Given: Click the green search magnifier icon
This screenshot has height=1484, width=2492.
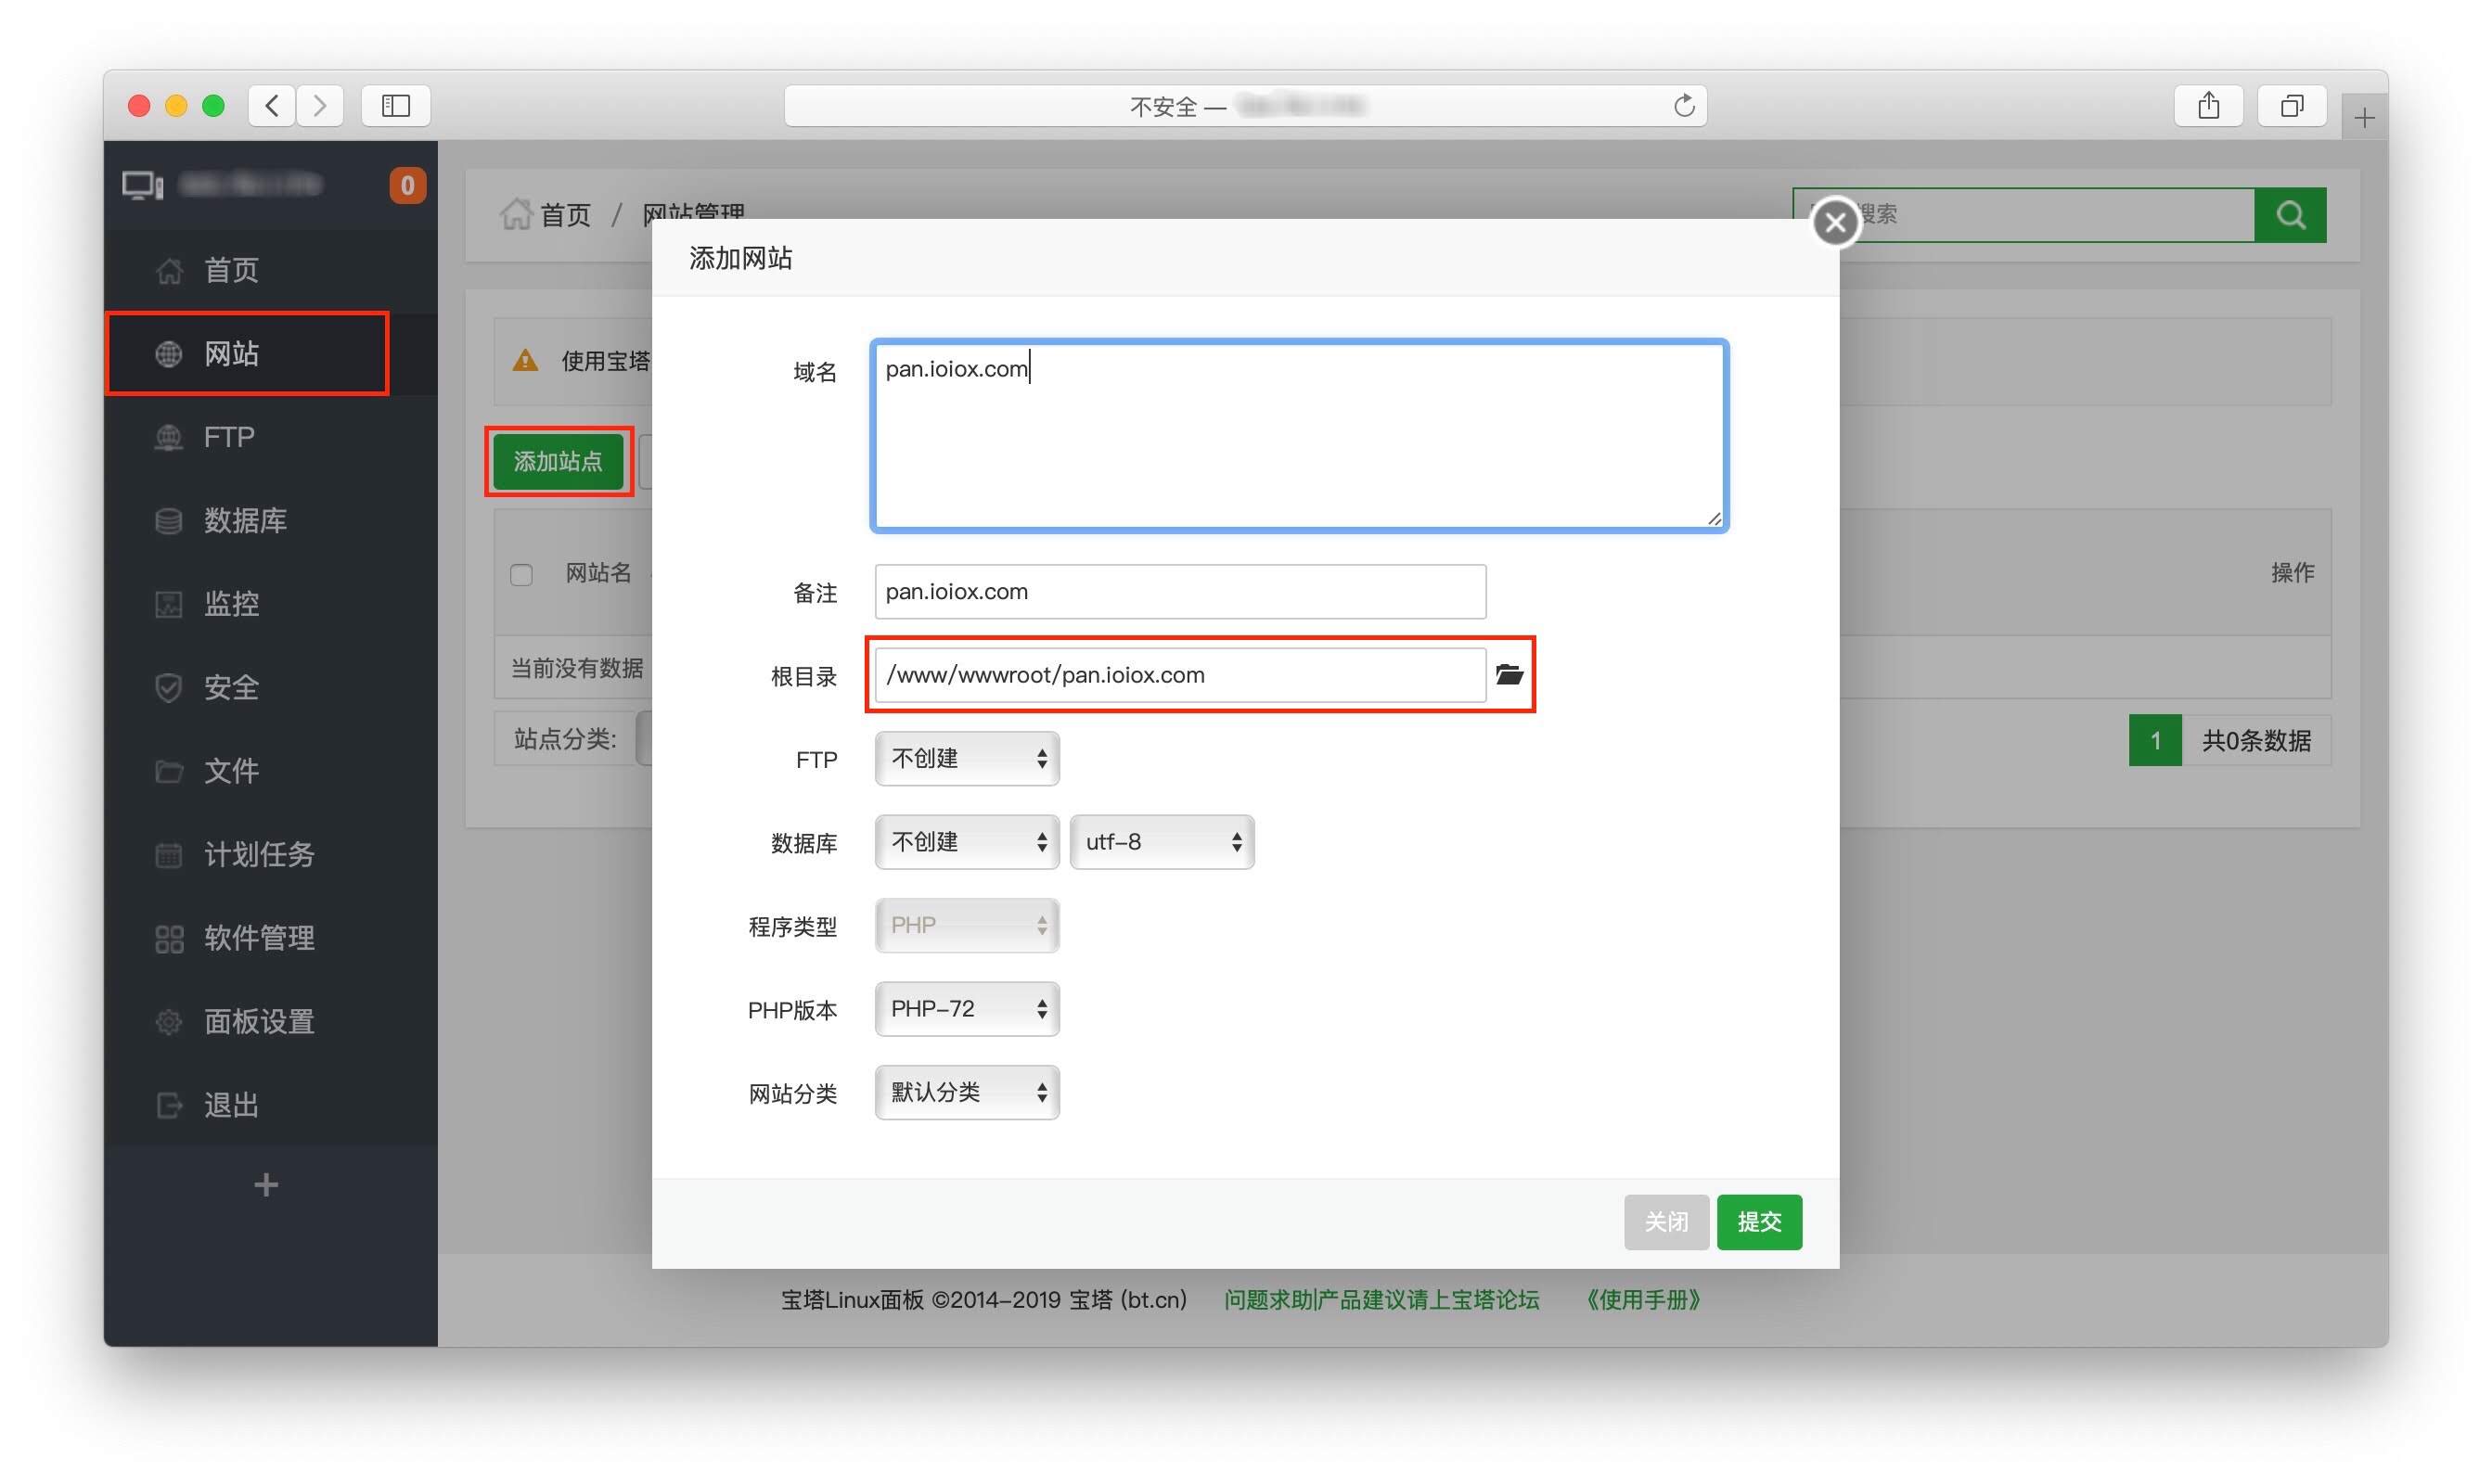Looking at the screenshot, I should point(2289,215).
